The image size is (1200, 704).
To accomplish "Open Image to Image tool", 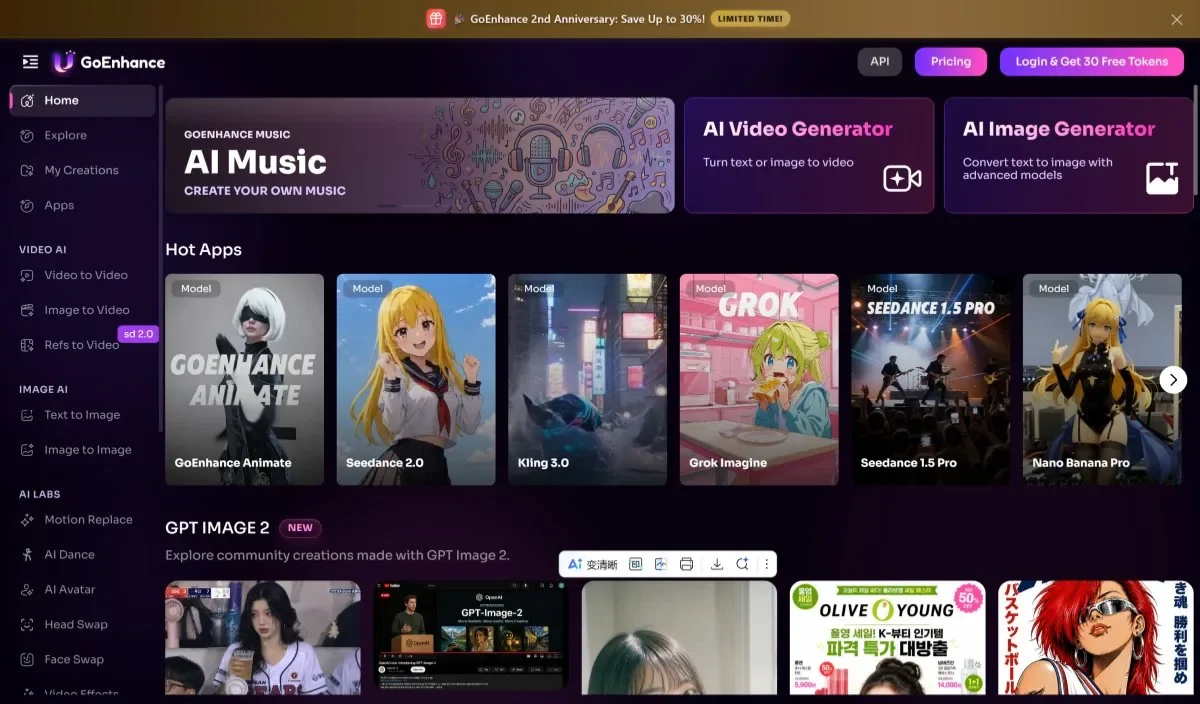I will [83, 450].
